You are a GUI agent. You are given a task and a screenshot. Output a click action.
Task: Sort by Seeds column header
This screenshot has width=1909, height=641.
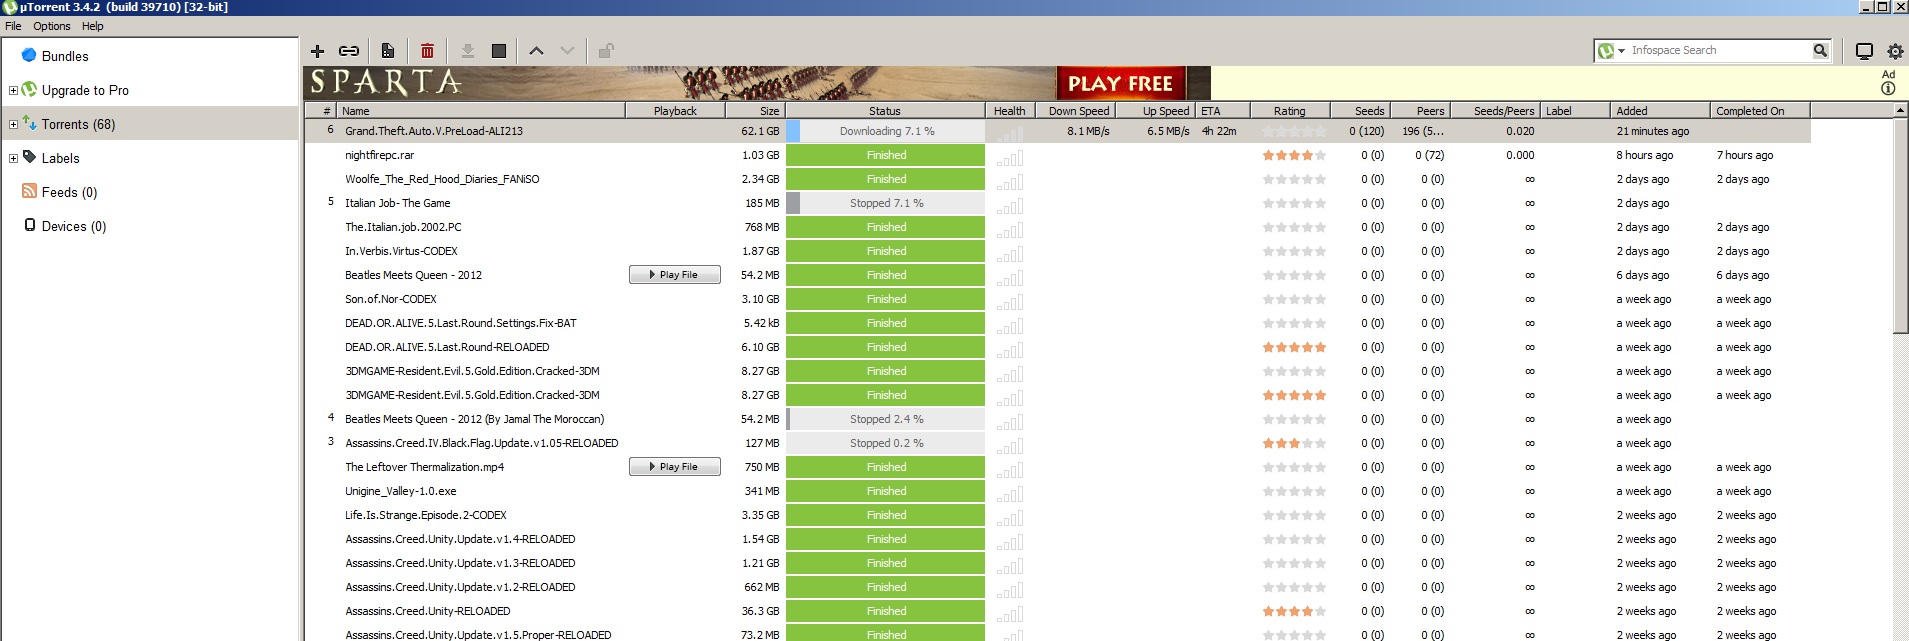(1362, 111)
